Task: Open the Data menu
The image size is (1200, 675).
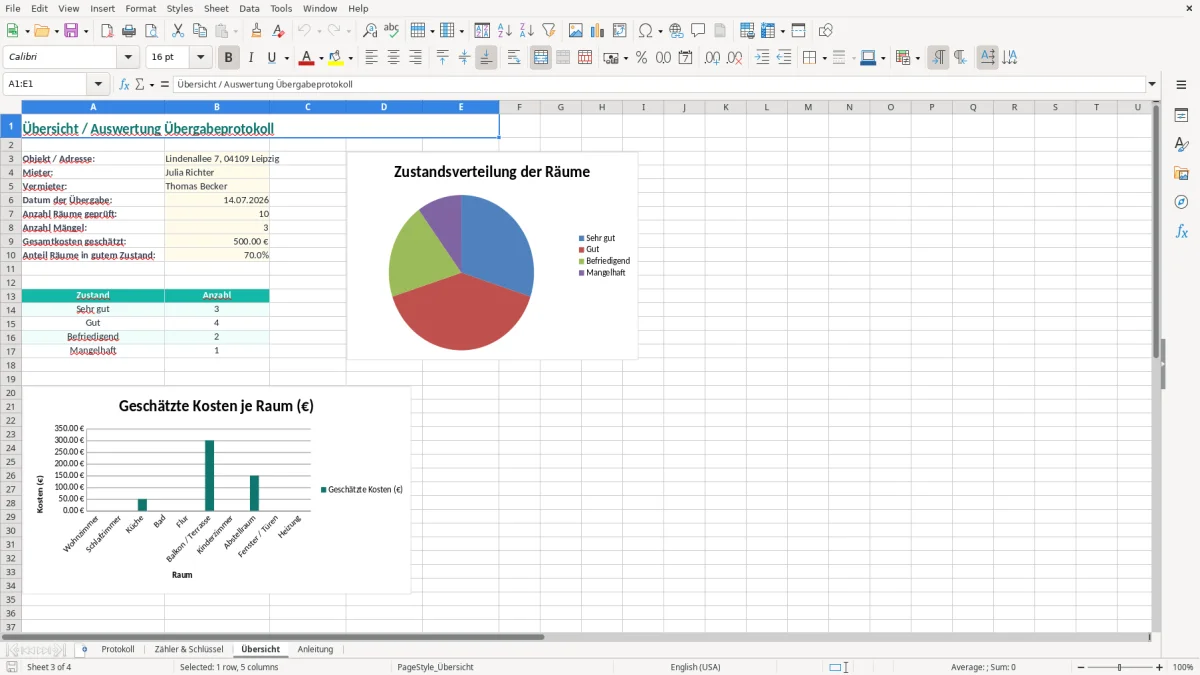Action: (x=249, y=8)
